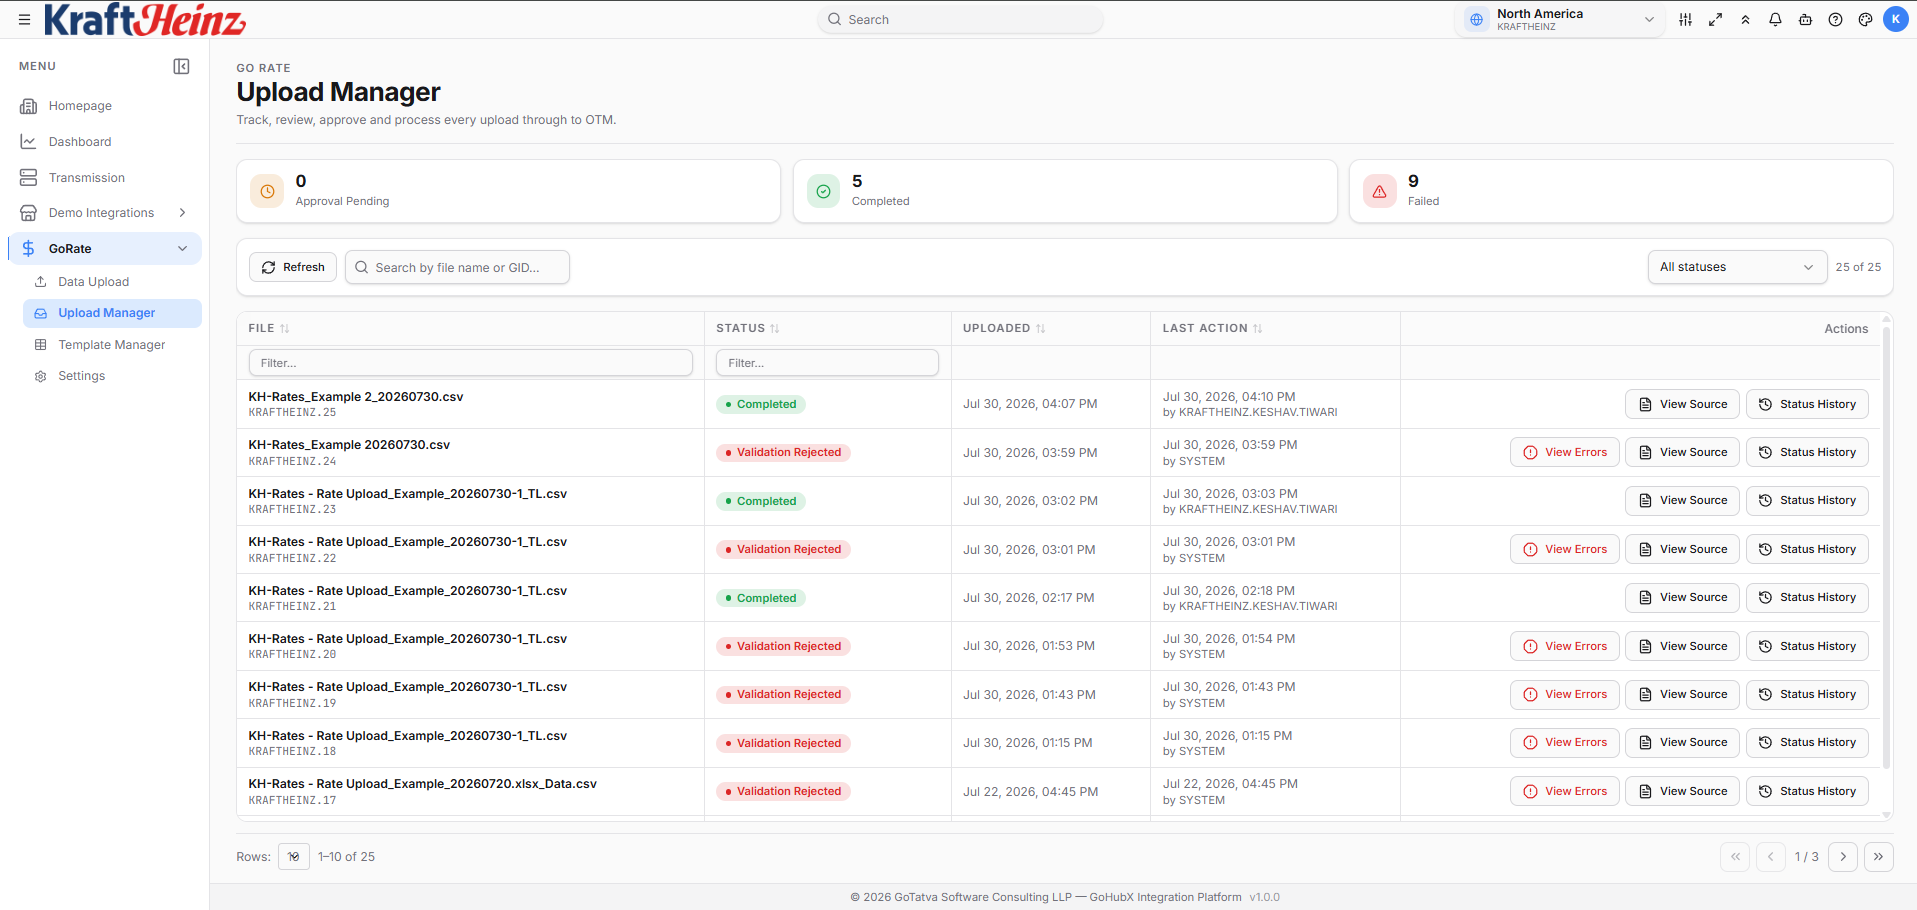Click the Approval Pending clock icon
Viewport: 1917px width, 910px height.
[x=267, y=191]
